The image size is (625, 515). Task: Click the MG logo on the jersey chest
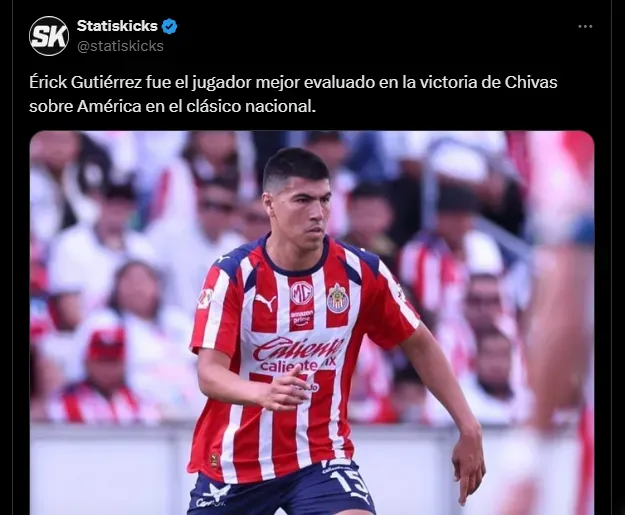click(x=301, y=293)
